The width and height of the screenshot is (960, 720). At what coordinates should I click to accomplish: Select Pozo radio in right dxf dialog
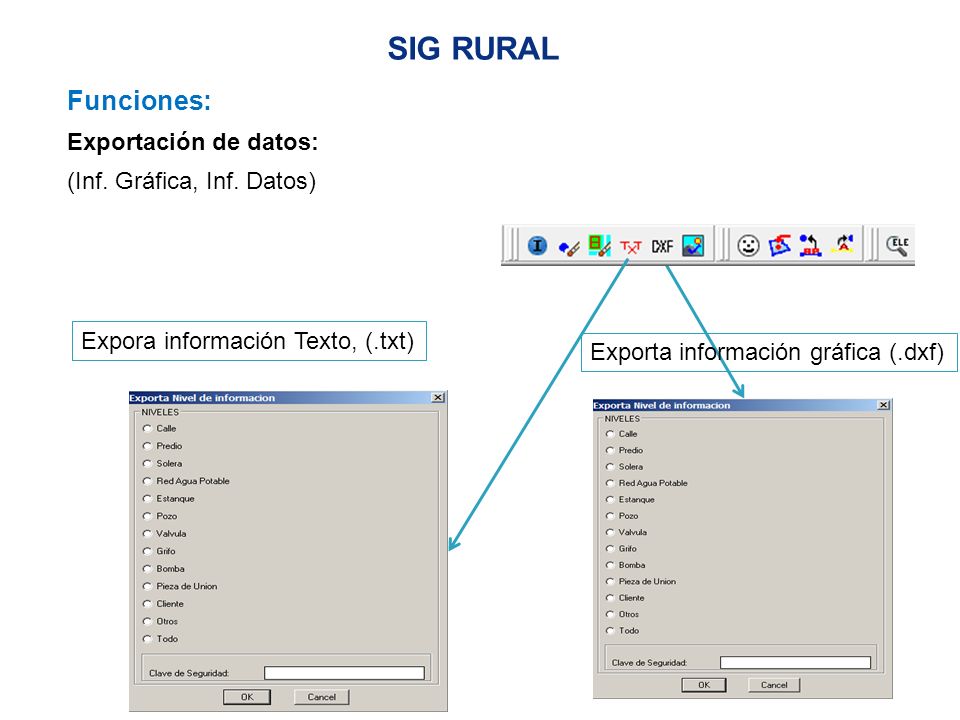[x=610, y=516]
